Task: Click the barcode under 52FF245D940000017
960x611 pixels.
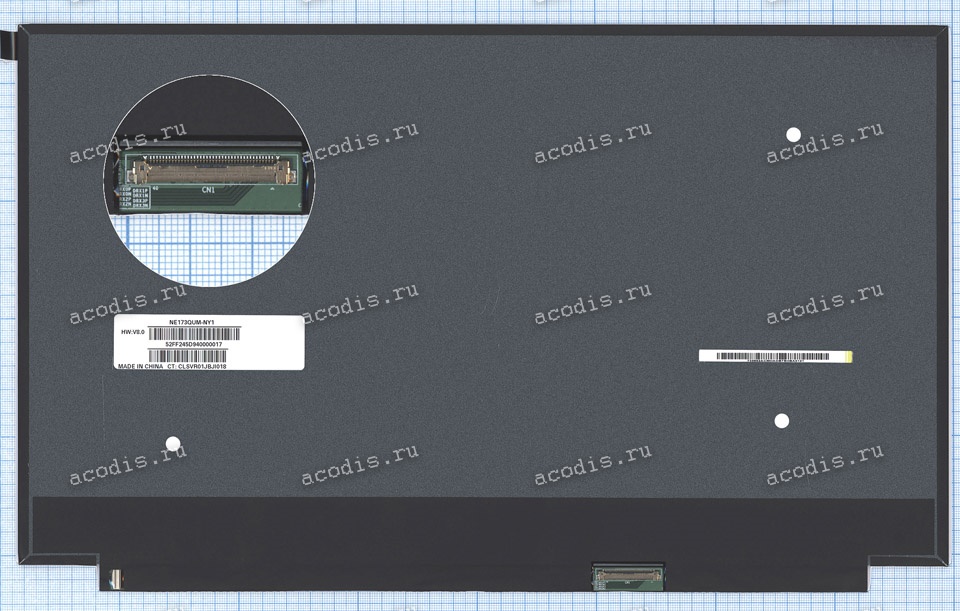Action: pos(187,356)
